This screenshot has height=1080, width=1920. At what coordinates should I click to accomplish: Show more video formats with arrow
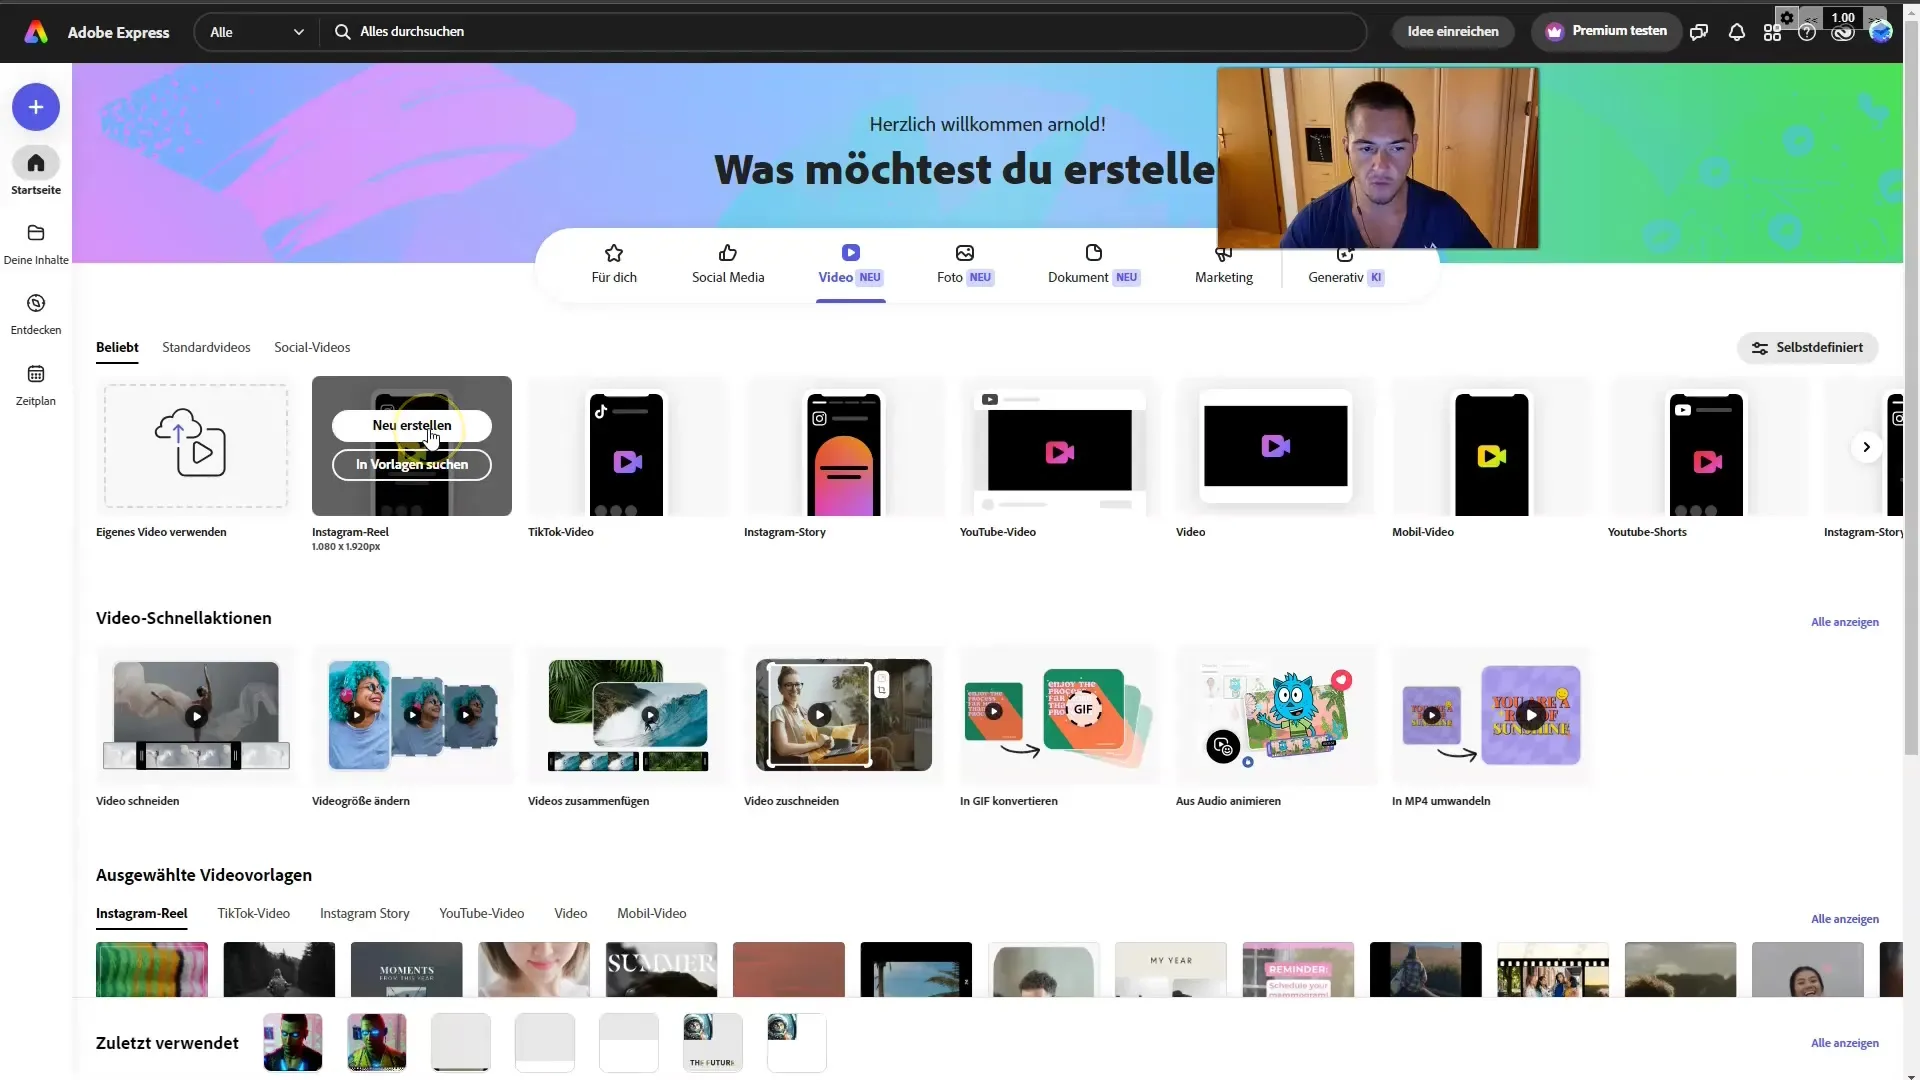pos(1866,447)
